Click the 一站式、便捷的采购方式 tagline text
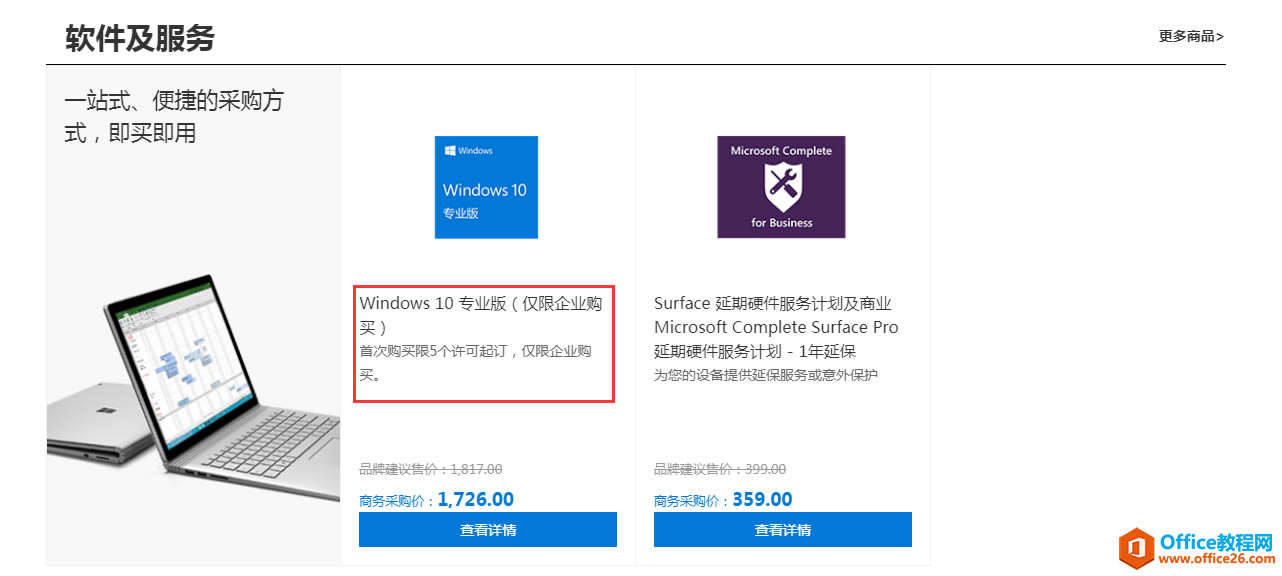This screenshot has width=1282, height=576. [174, 116]
